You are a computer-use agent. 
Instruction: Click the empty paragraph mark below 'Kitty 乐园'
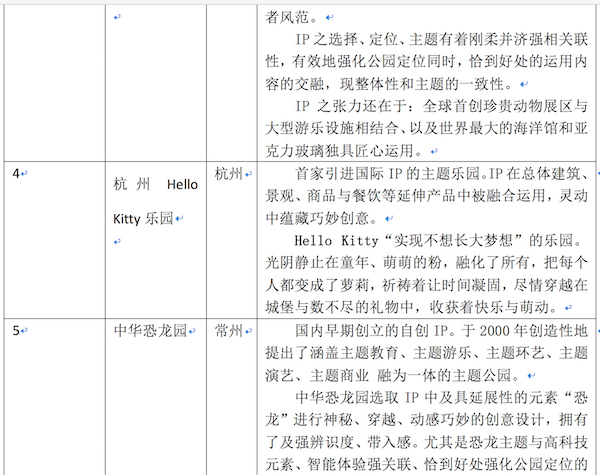coord(117,241)
